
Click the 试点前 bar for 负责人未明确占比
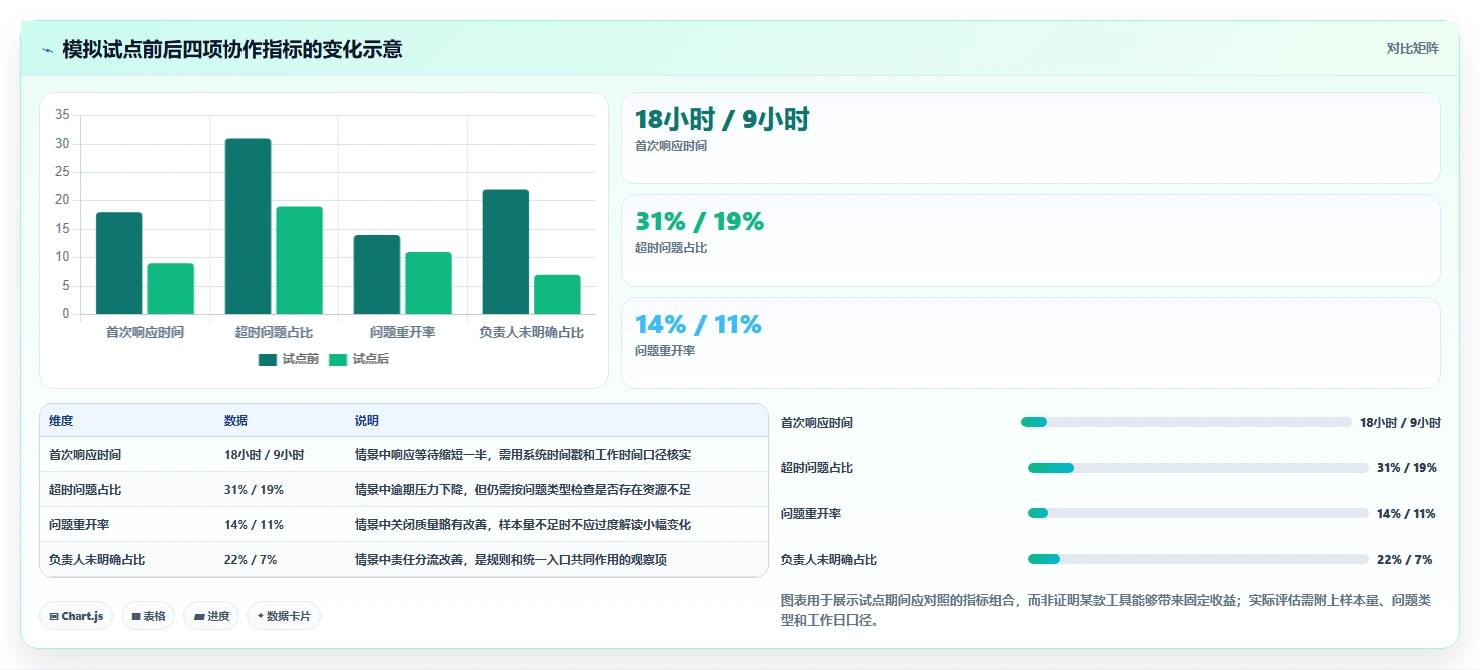click(x=506, y=252)
